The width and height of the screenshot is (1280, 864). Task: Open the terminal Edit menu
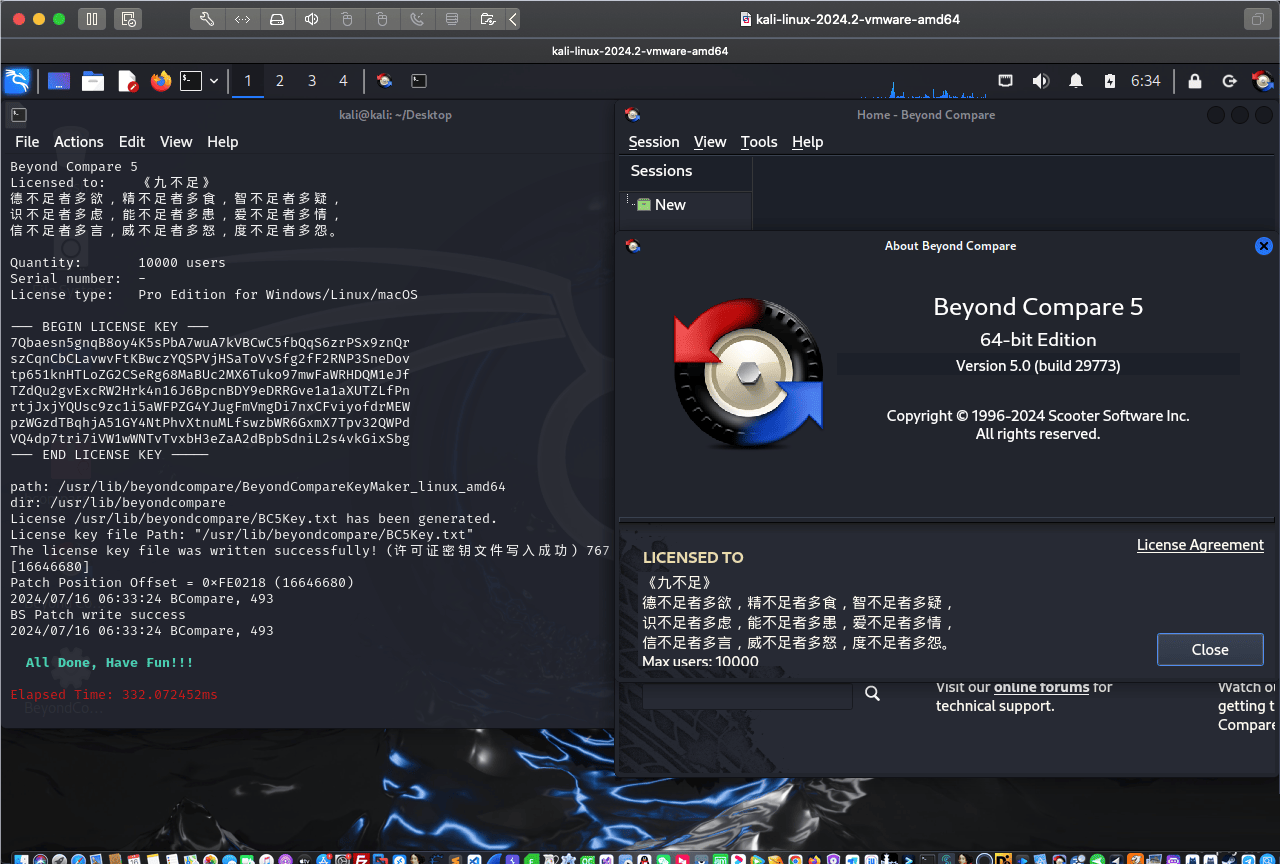click(132, 142)
